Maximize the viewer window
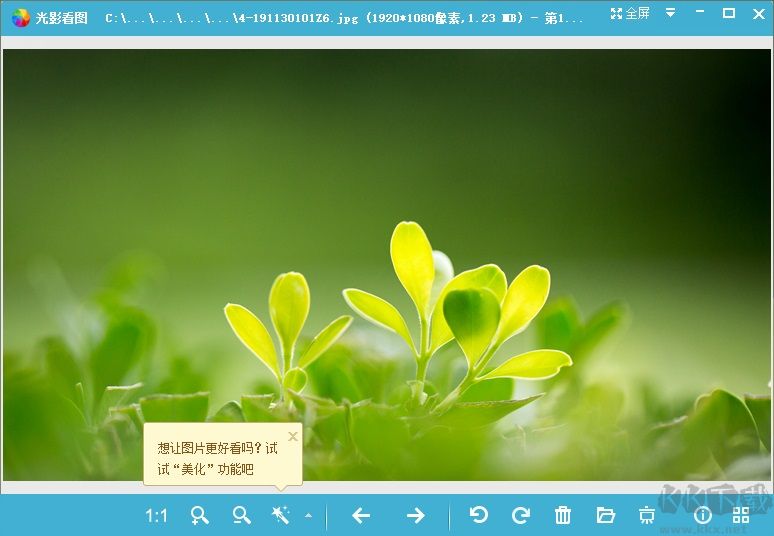The width and height of the screenshot is (774, 536). click(x=729, y=13)
